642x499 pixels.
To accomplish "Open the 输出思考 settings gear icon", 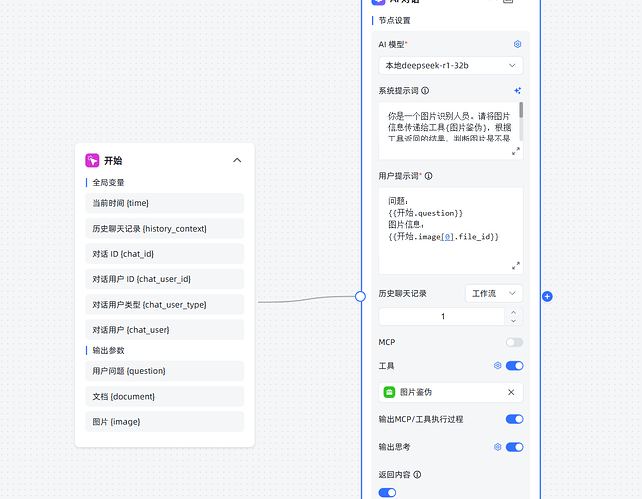I will (498, 447).
